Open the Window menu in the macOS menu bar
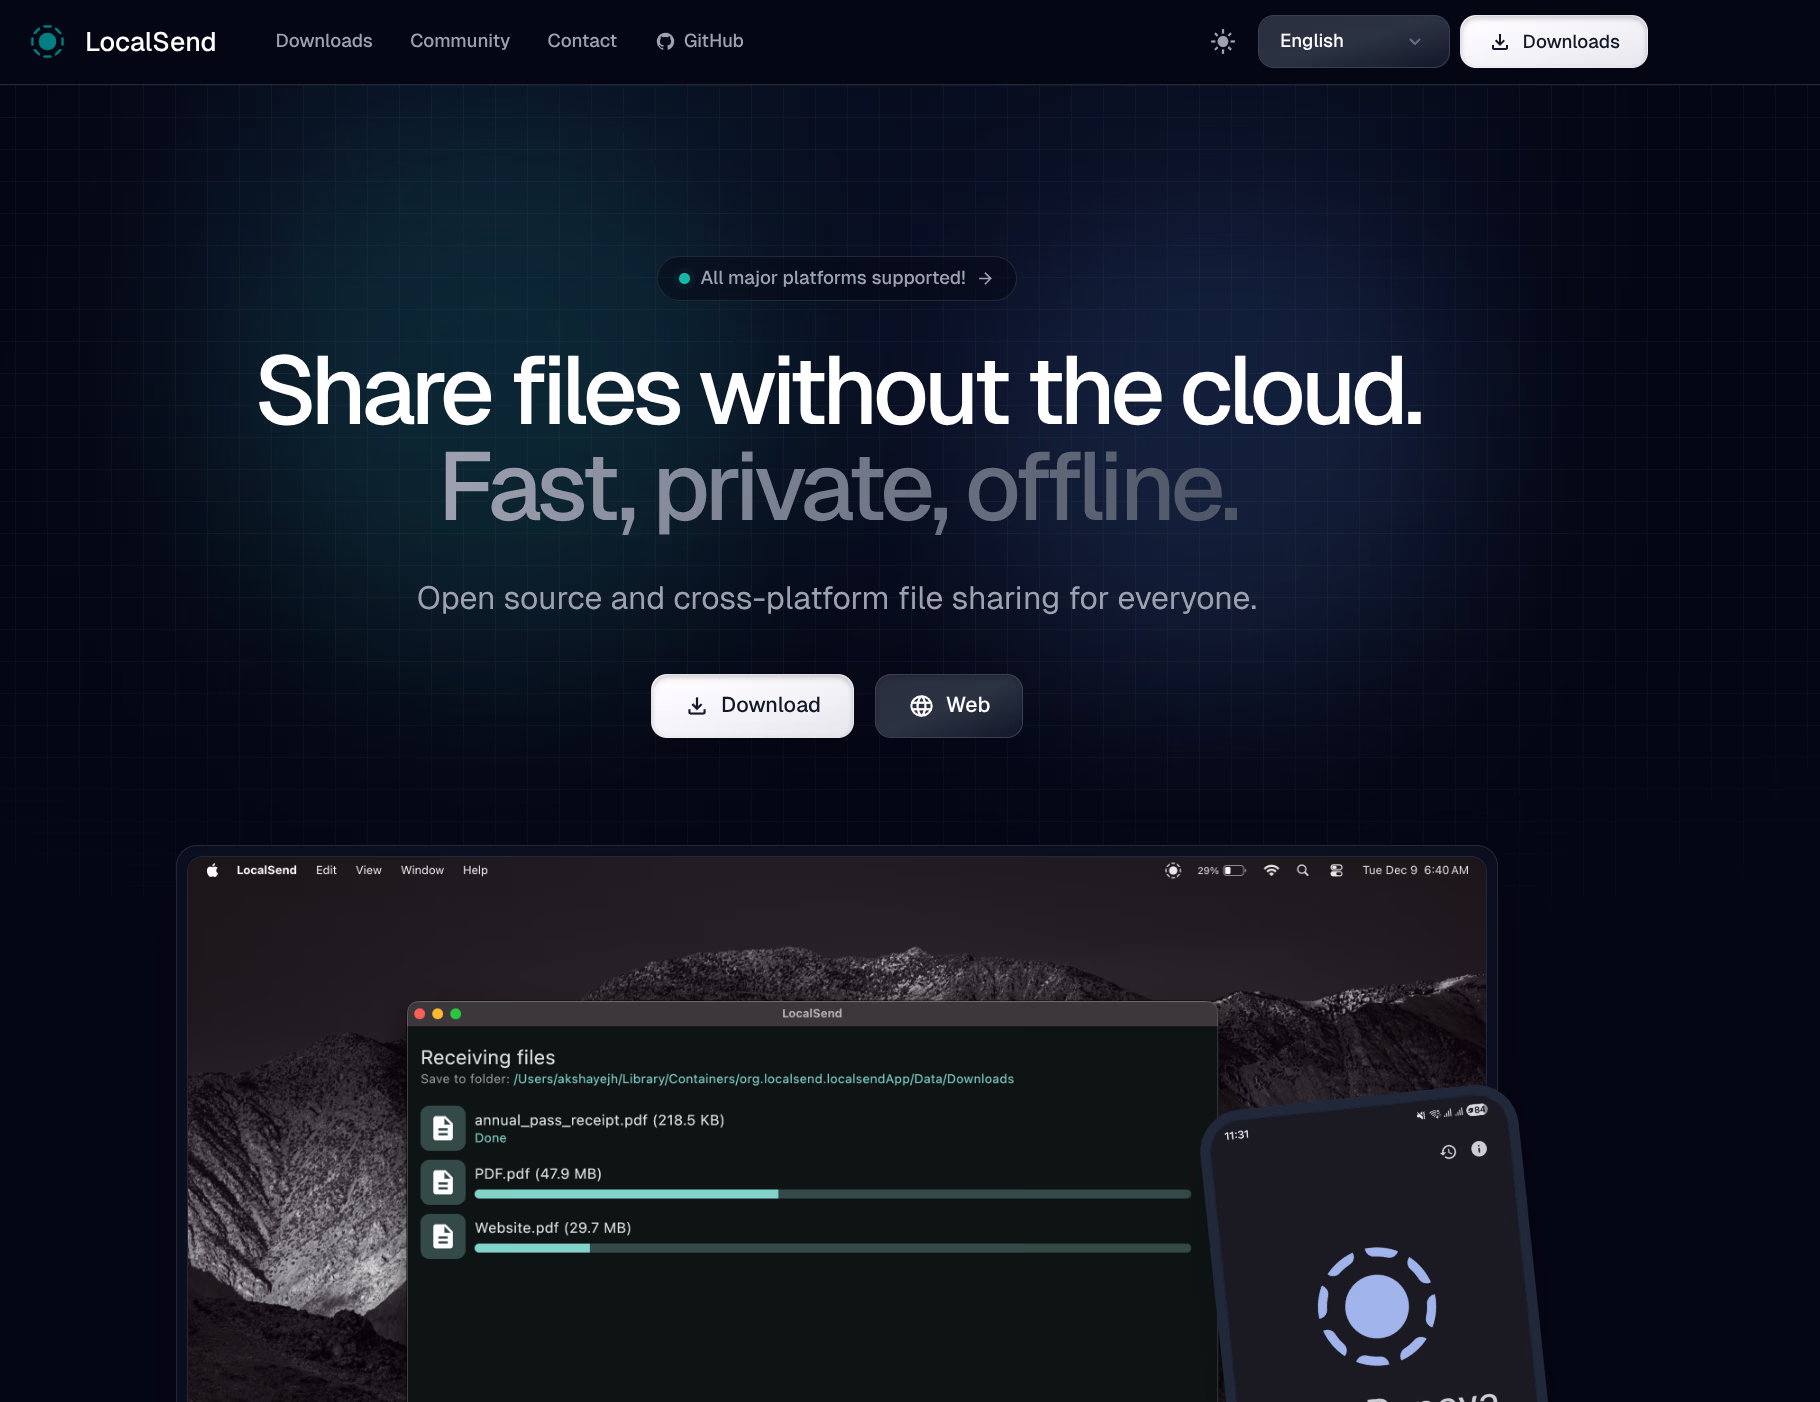Image resolution: width=1820 pixels, height=1402 pixels. [421, 870]
